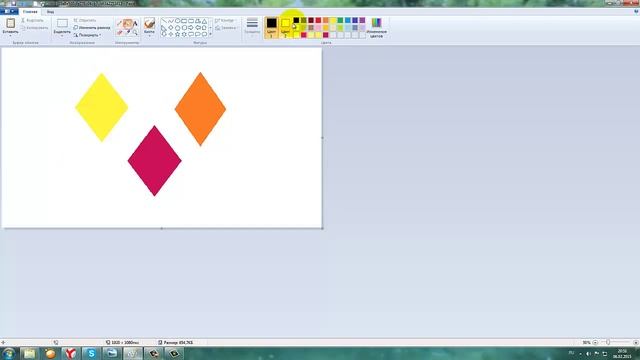Select the Triangle shape
640x360 pixels.
tap(204, 21)
